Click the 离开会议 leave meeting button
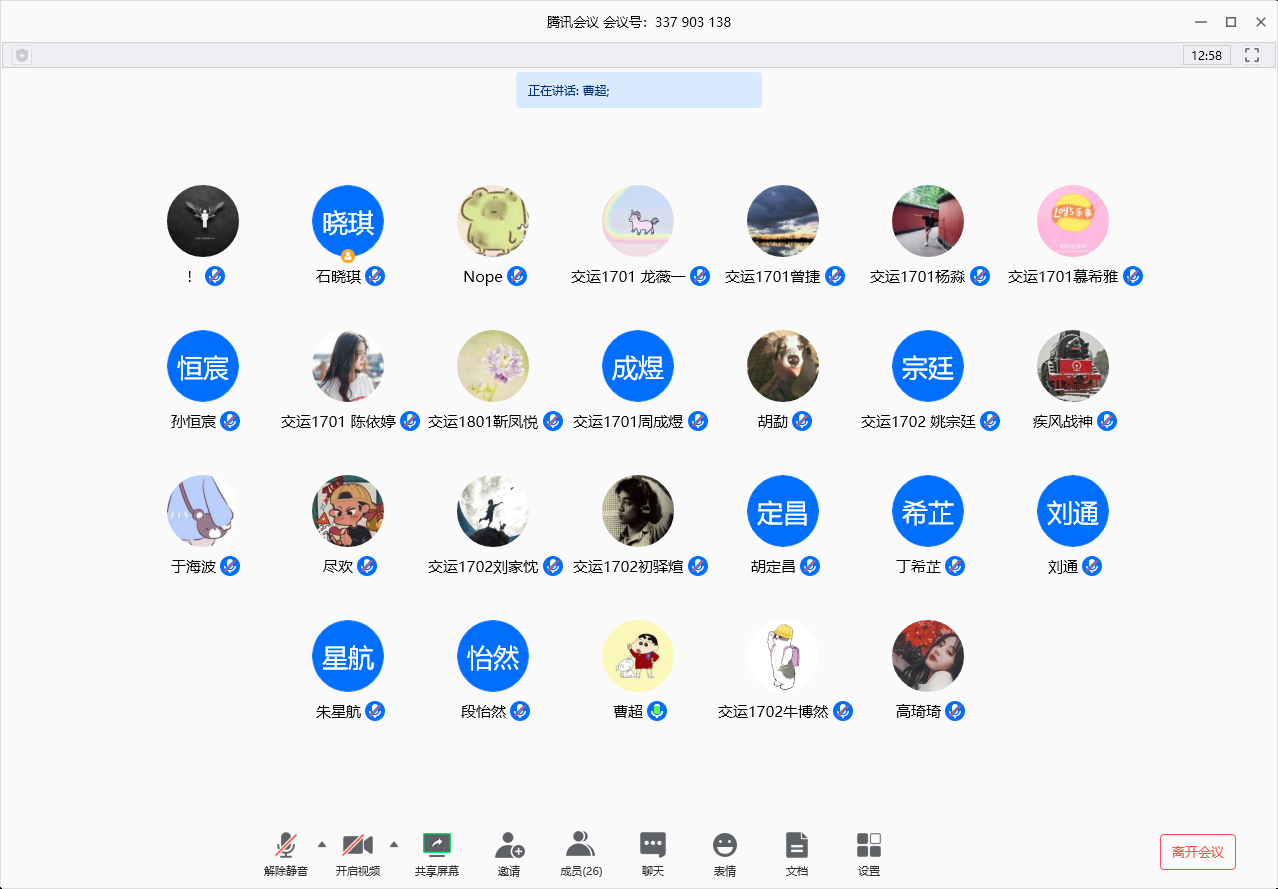The height and width of the screenshot is (889, 1278). coord(1197,852)
